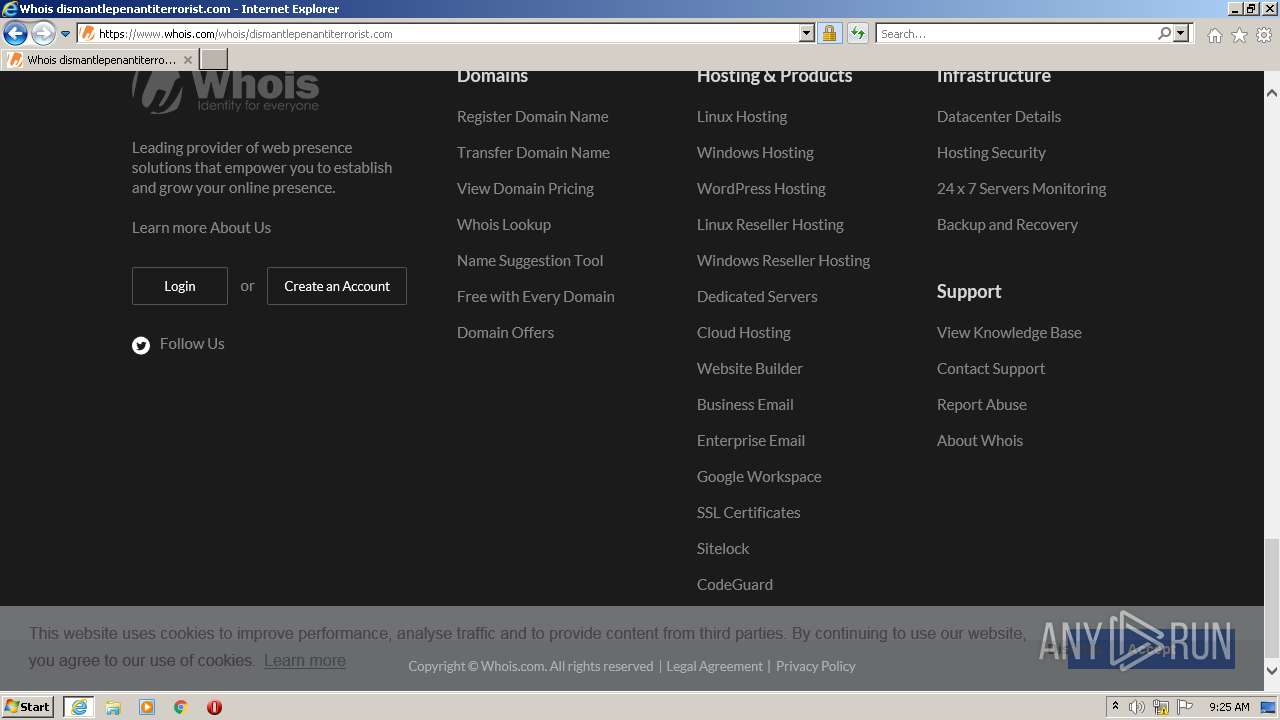Open Privacy Policy footer link
The height and width of the screenshot is (720, 1280).
click(x=816, y=666)
